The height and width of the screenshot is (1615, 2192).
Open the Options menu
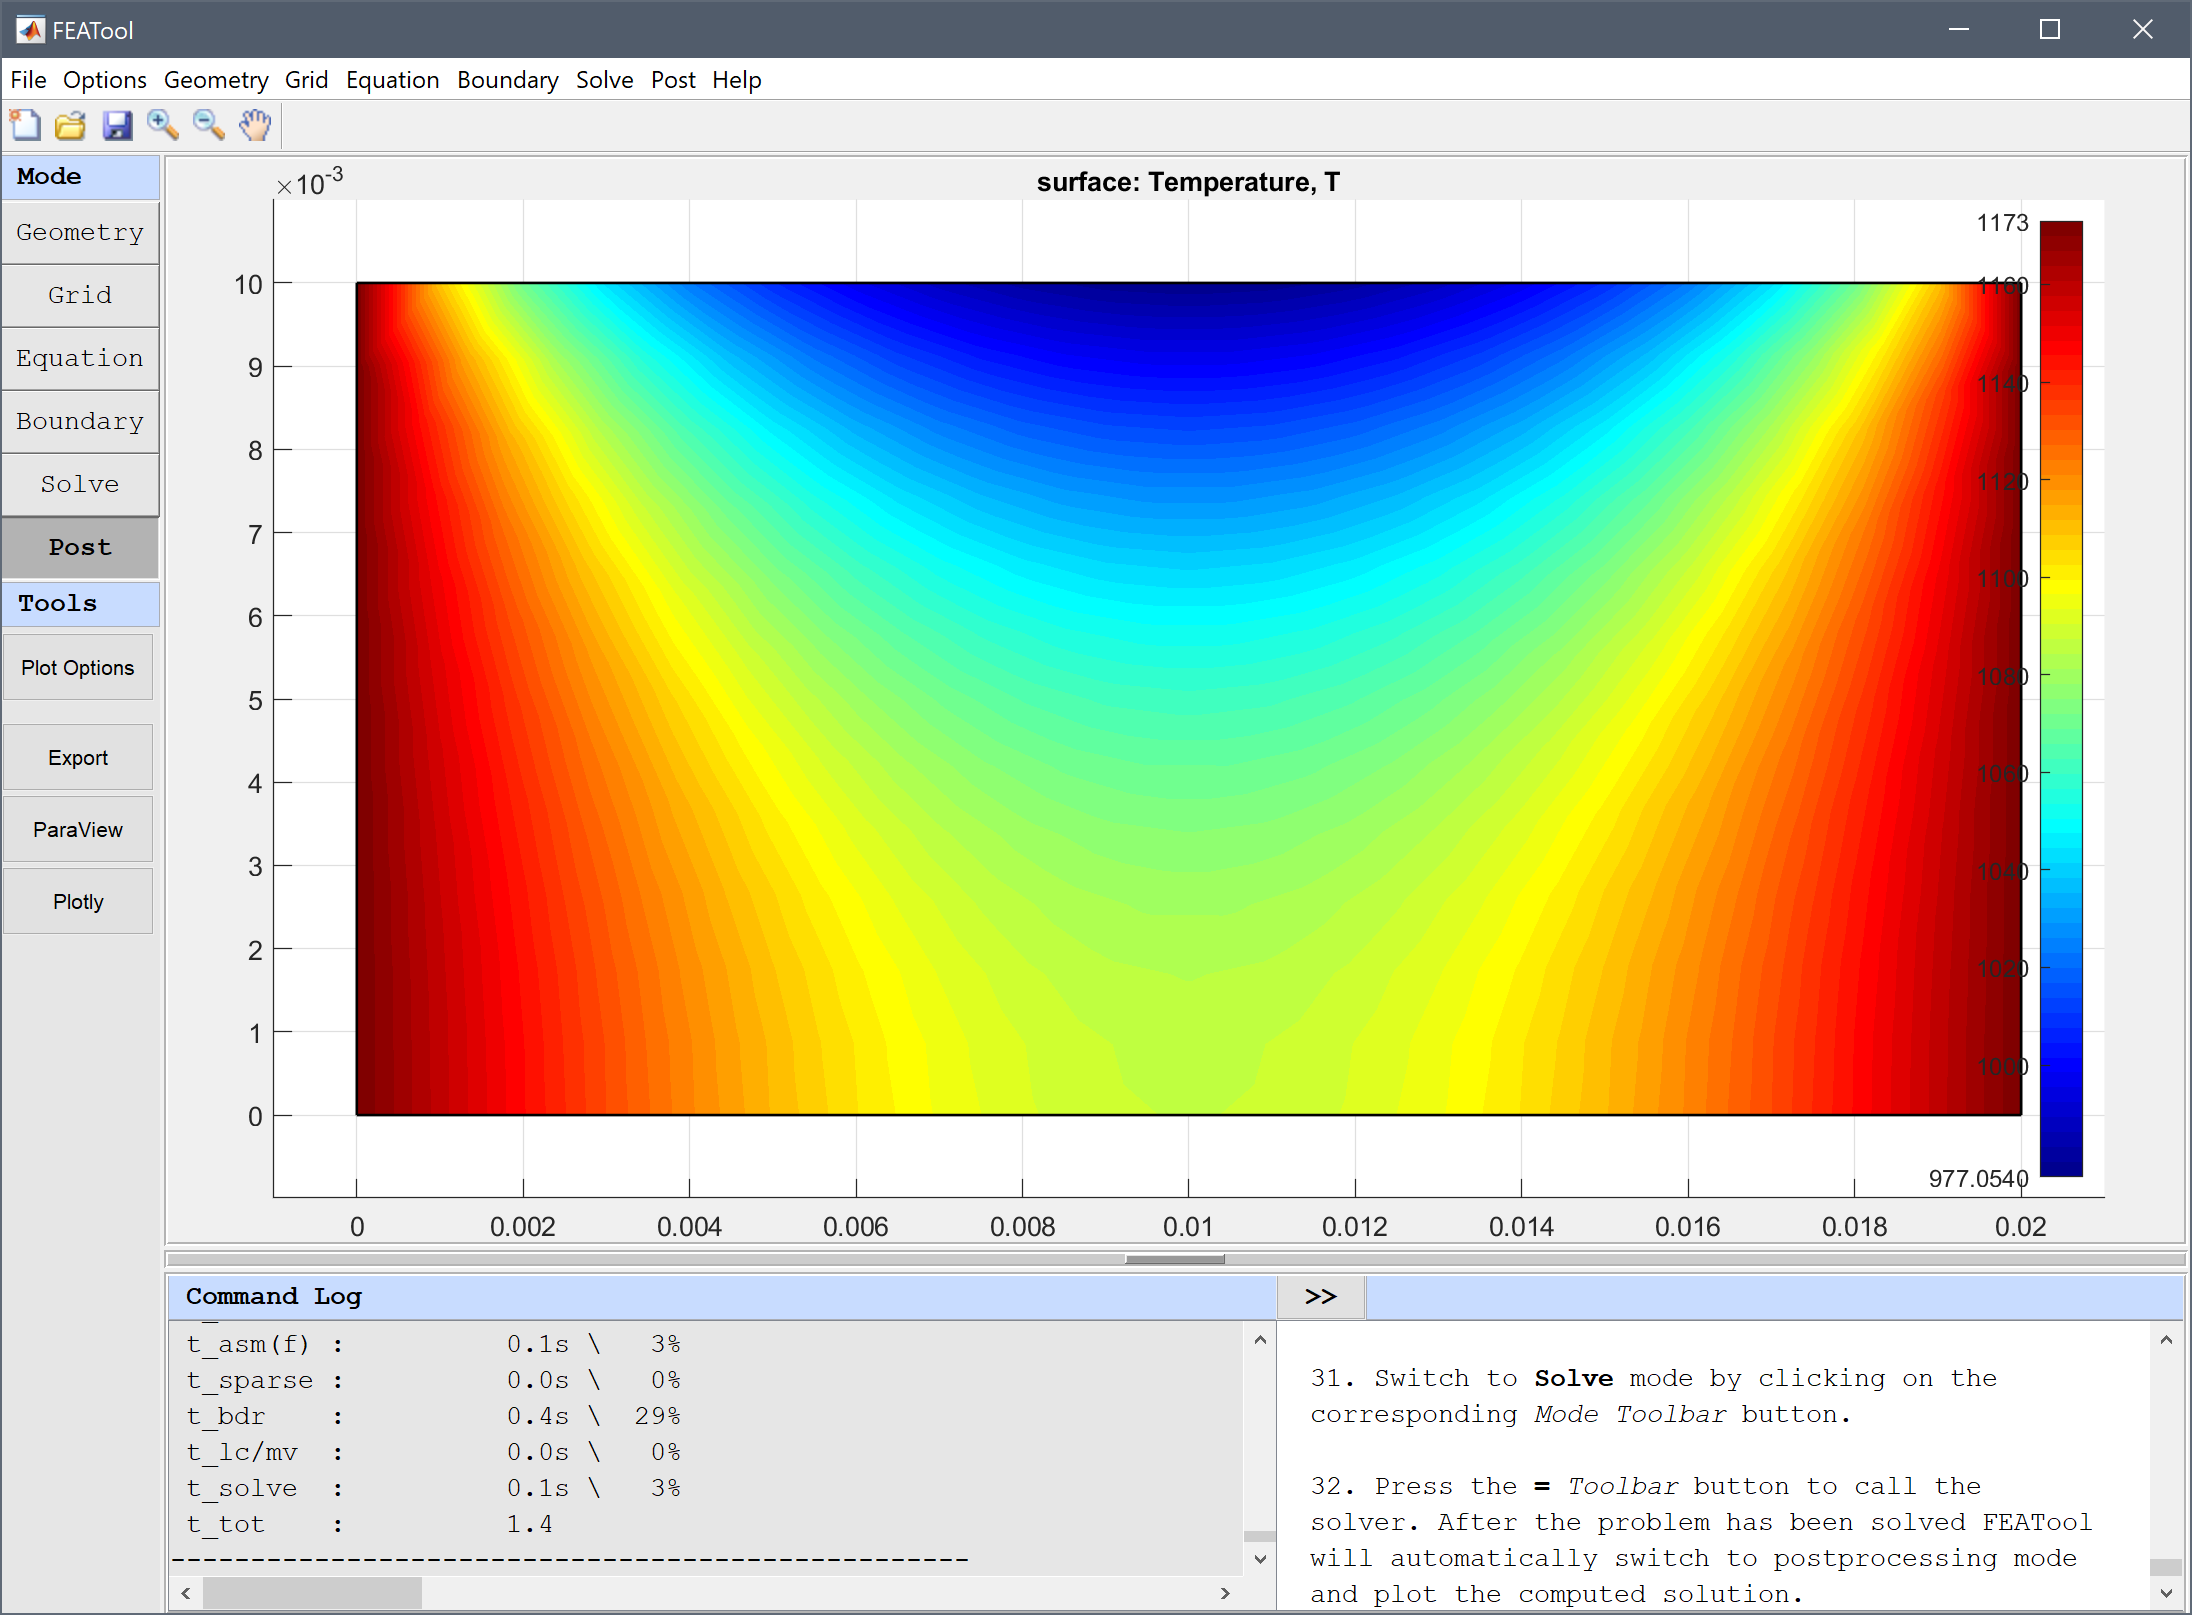tap(105, 80)
